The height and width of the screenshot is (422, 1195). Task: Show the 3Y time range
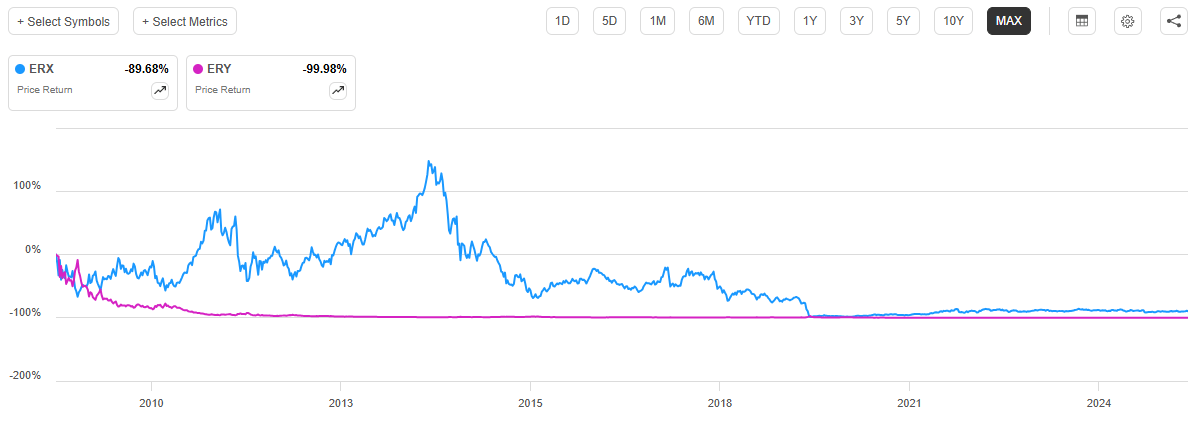click(x=857, y=21)
